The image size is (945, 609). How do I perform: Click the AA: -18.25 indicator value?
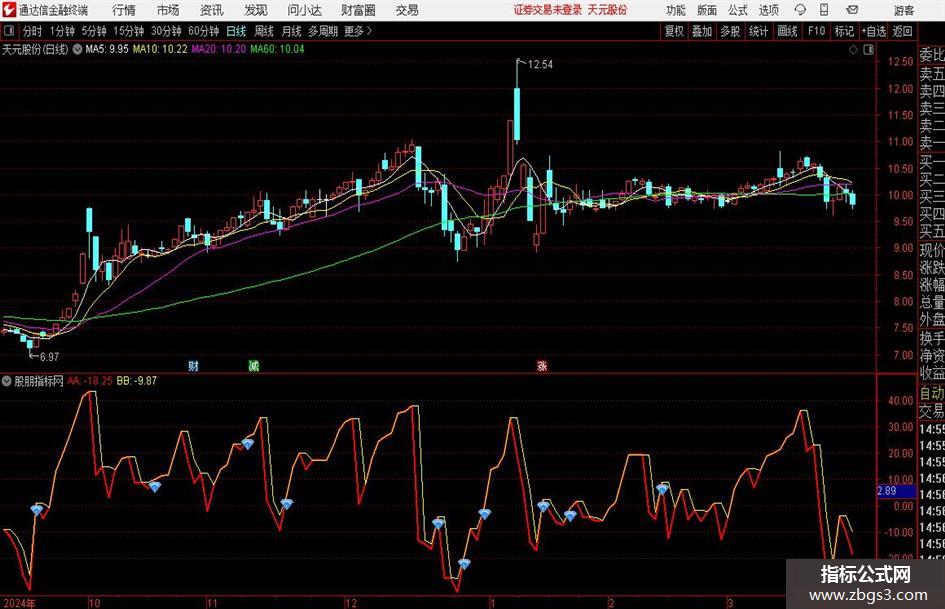pos(90,381)
